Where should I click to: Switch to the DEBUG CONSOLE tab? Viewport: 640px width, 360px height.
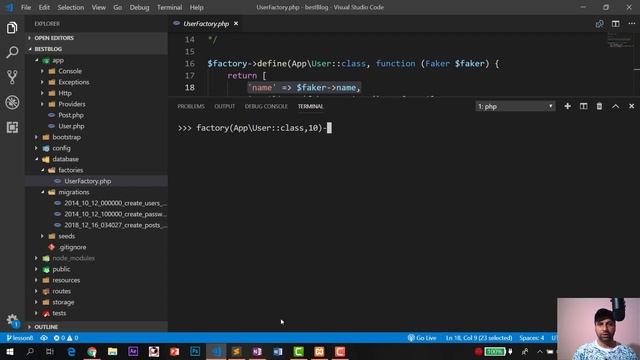click(x=266, y=107)
